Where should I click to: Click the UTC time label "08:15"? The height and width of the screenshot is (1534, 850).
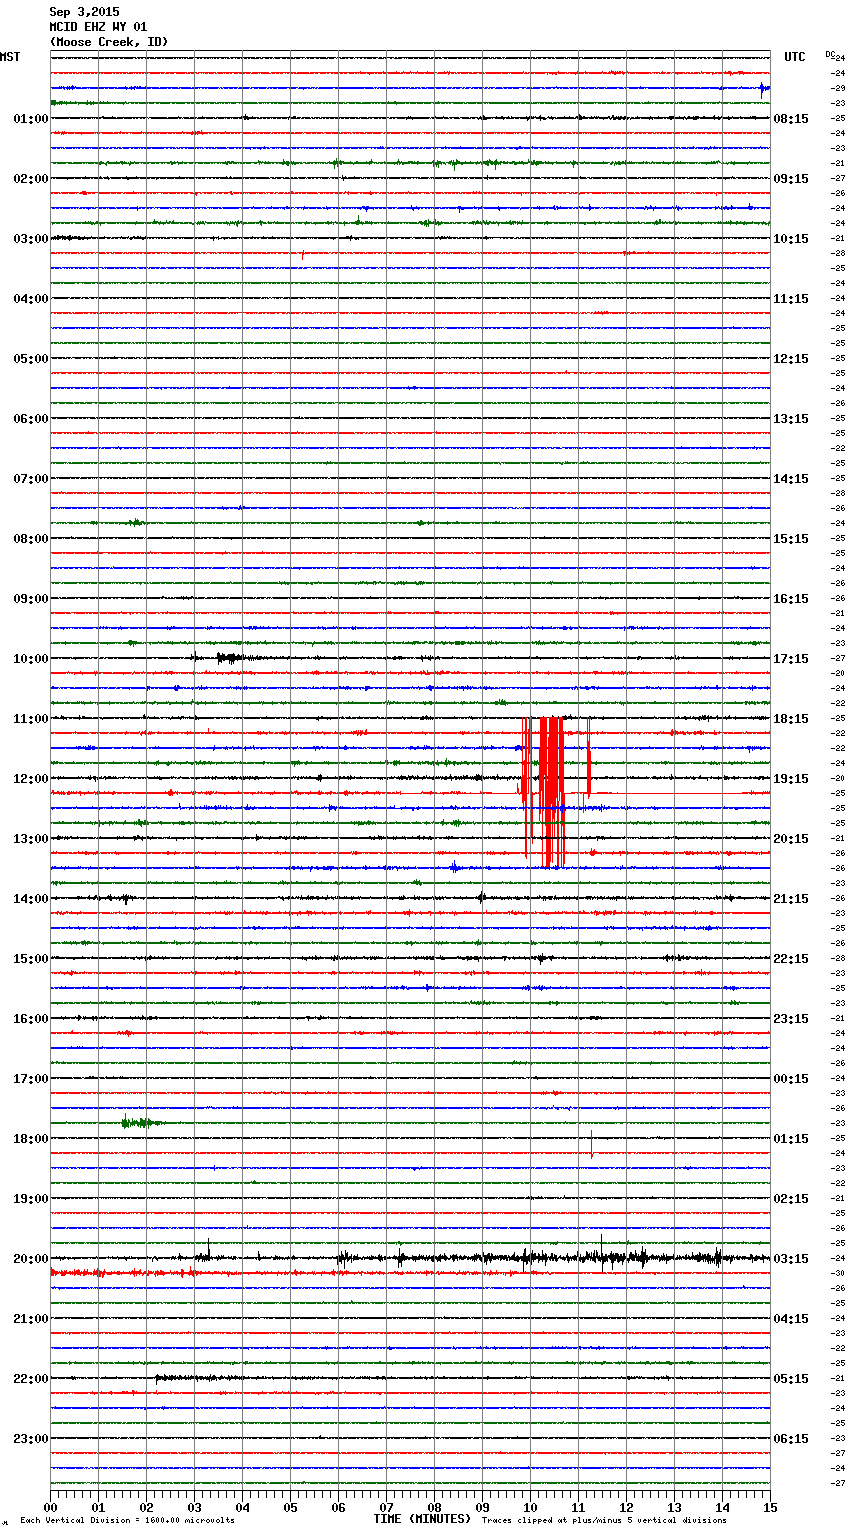791,119
